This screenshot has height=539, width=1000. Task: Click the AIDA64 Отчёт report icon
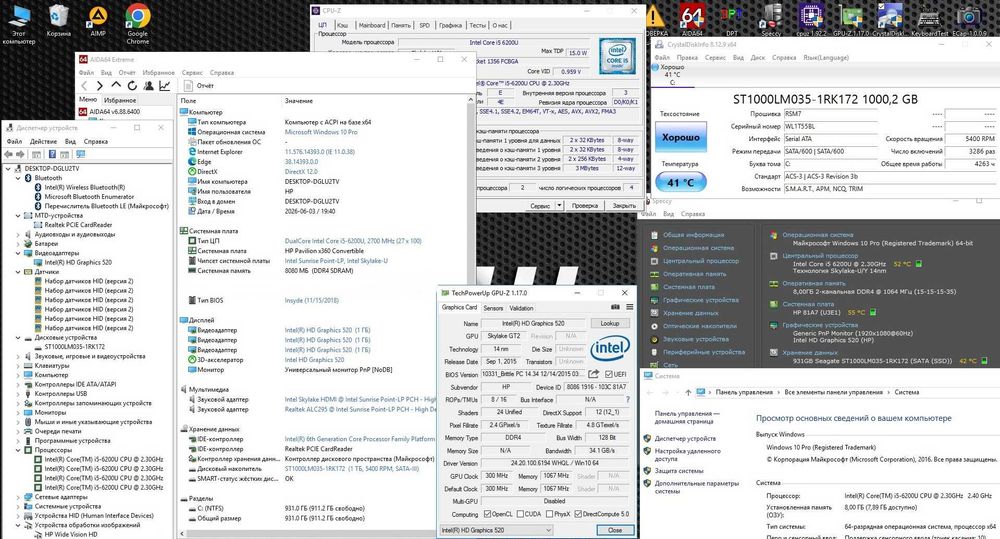coord(188,85)
